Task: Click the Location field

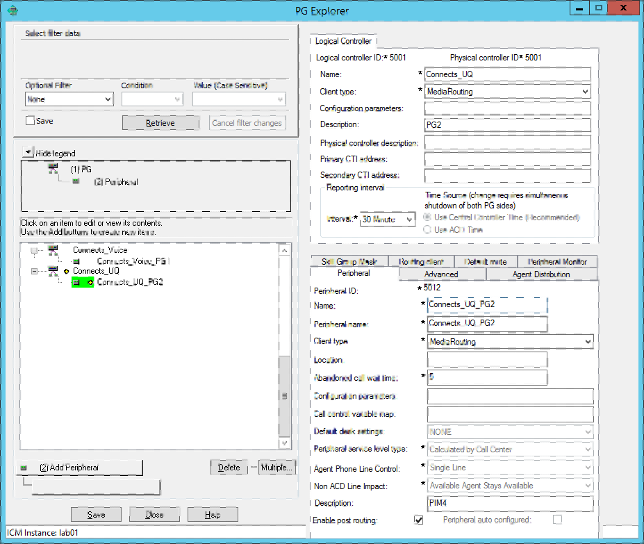Action: coord(487,360)
